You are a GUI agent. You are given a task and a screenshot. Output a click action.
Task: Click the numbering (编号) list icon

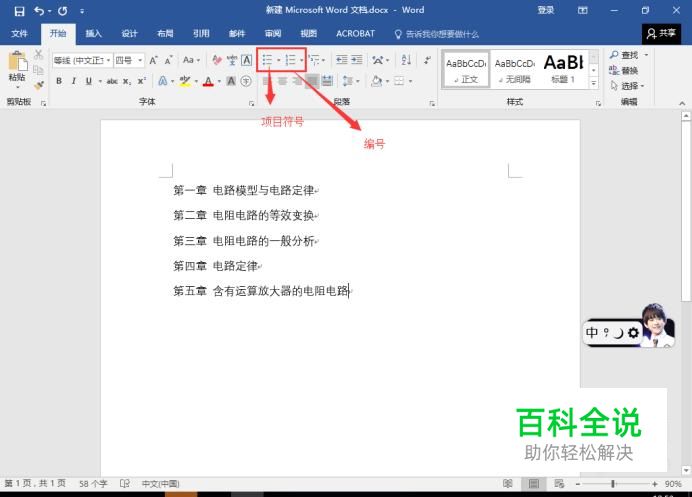pos(290,60)
